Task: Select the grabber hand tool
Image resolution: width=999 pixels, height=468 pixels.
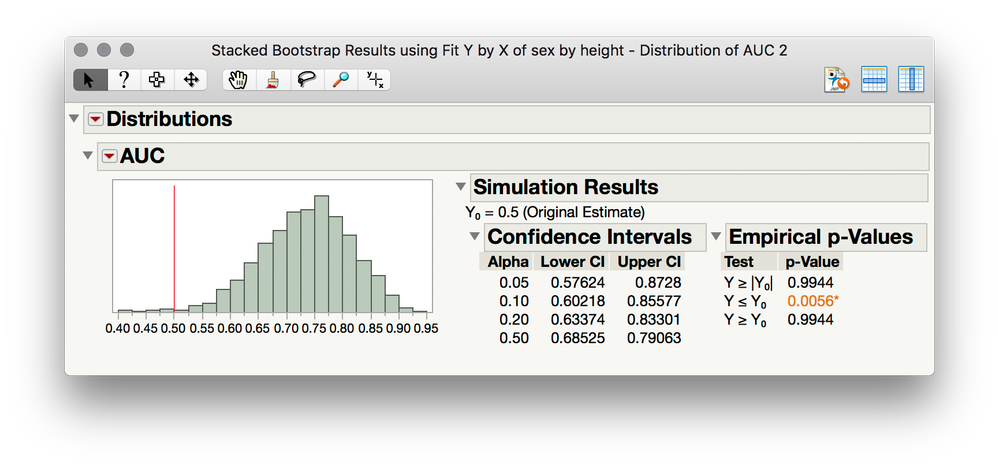Action: coord(239,80)
